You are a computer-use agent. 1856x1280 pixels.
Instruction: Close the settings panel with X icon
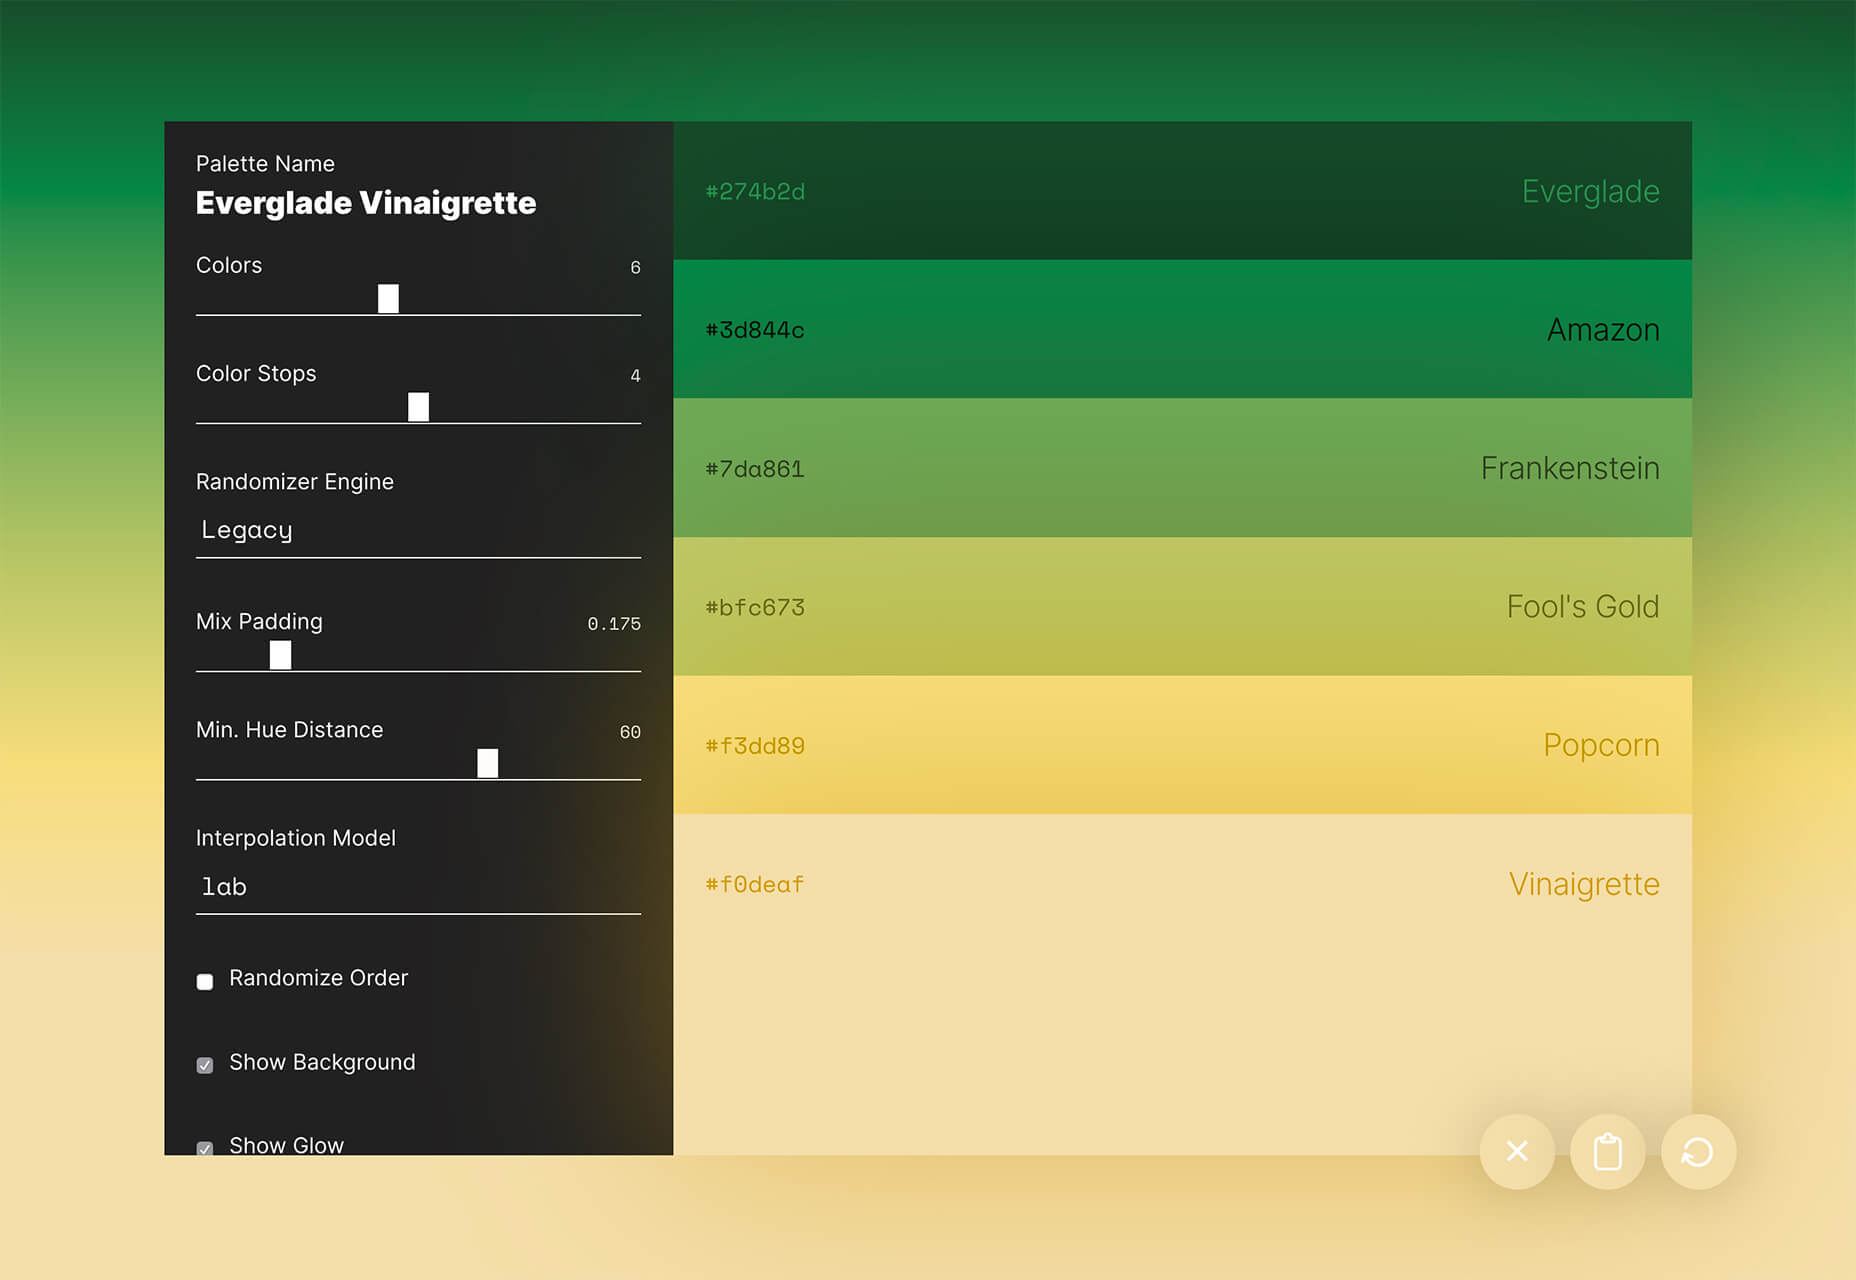[1517, 1152]
